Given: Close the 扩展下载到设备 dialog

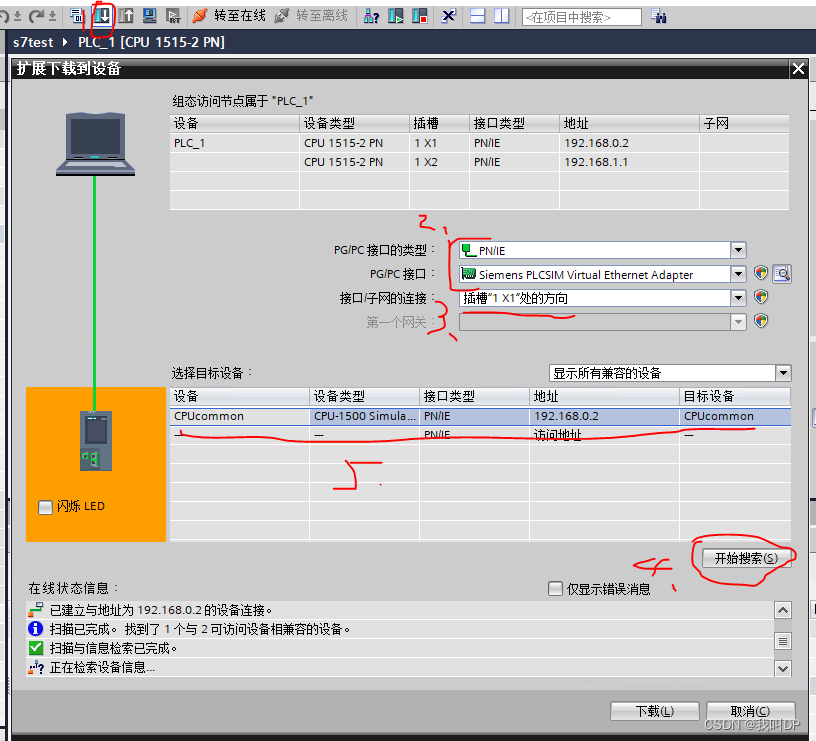Looking at the screenshot, I should 798,68.
